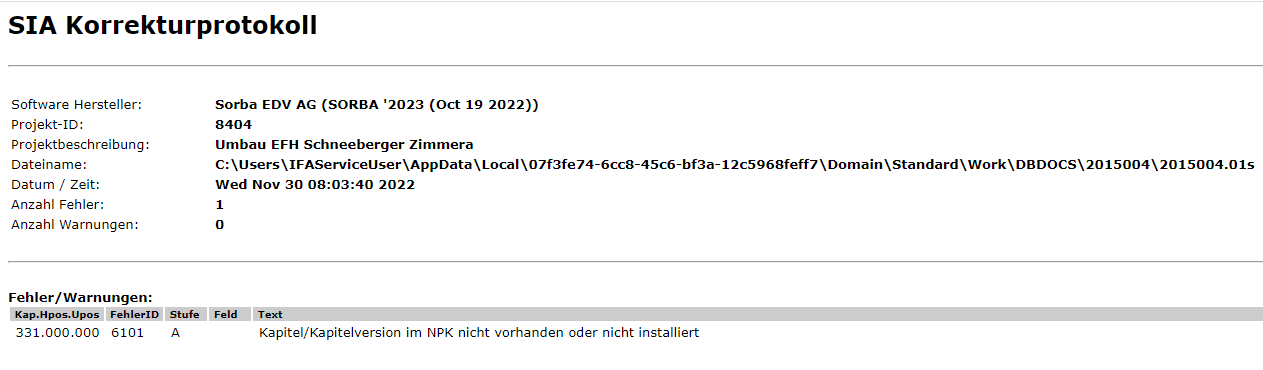This screenshot has height=370, width=1263.
Task: Click the Kapitel/Kapitelversion error message text
Action: click(479, 332)
